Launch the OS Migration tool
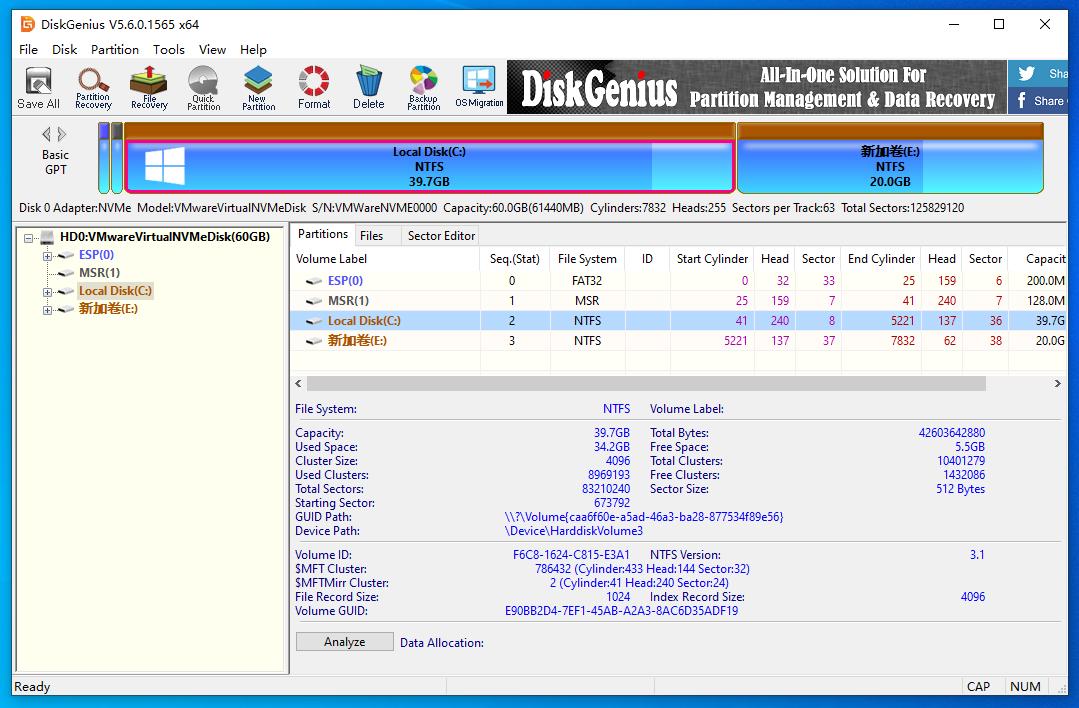 [x=479, y=87]
